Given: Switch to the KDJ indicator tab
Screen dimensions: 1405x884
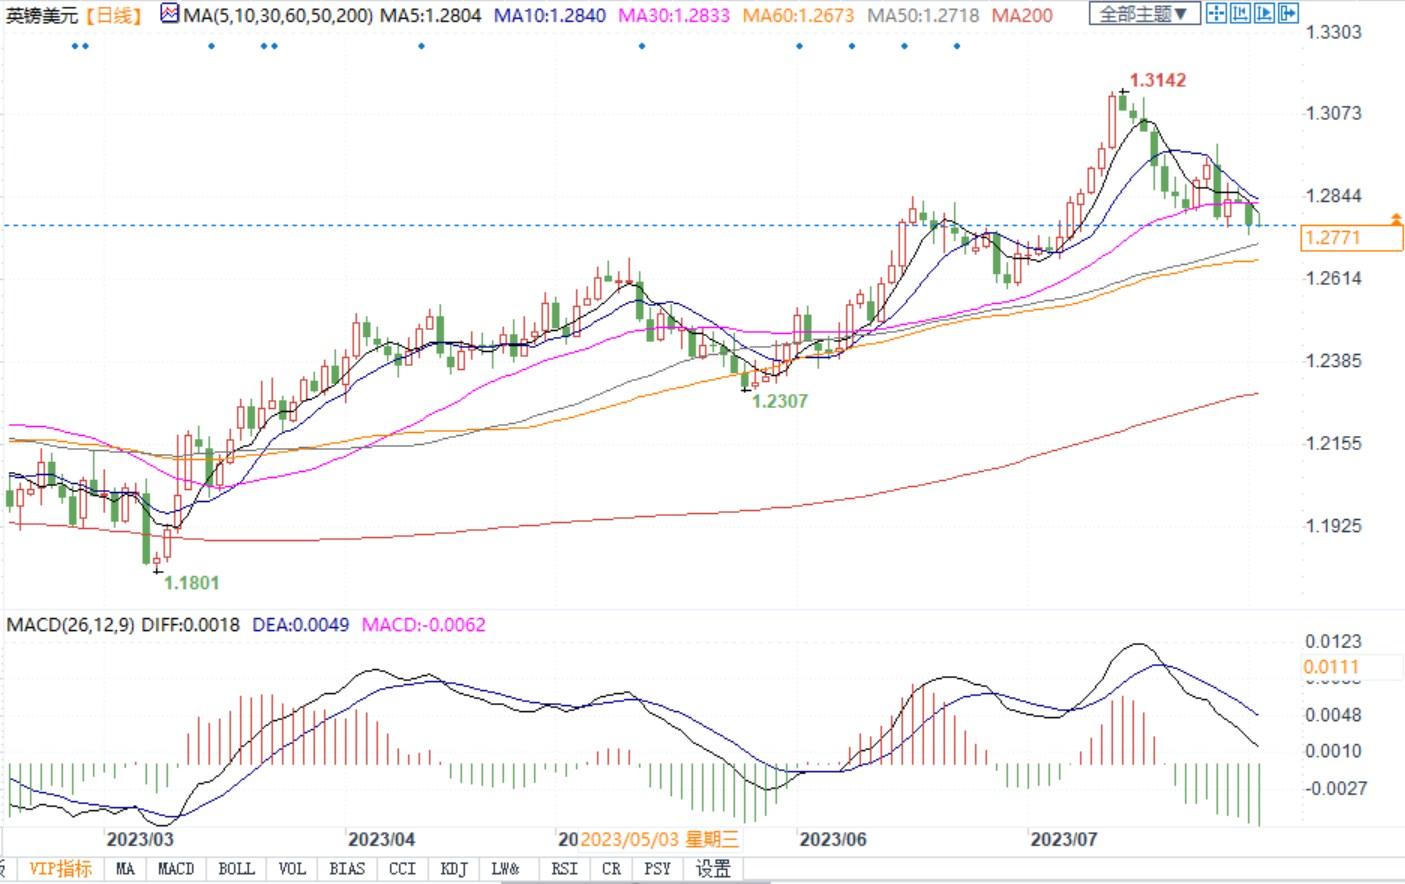Looking at the screenshot, I should (x=454, y=869).
